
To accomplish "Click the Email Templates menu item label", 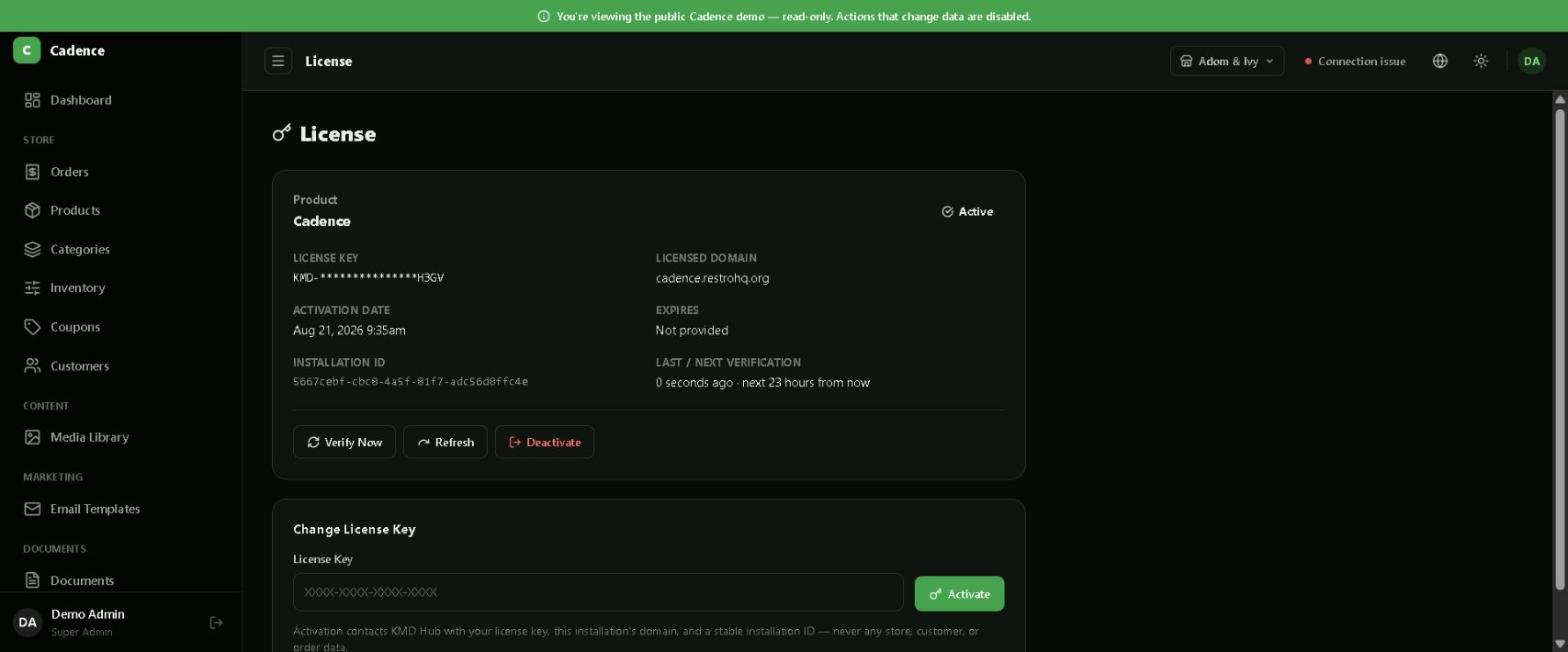I will point(95,509).
